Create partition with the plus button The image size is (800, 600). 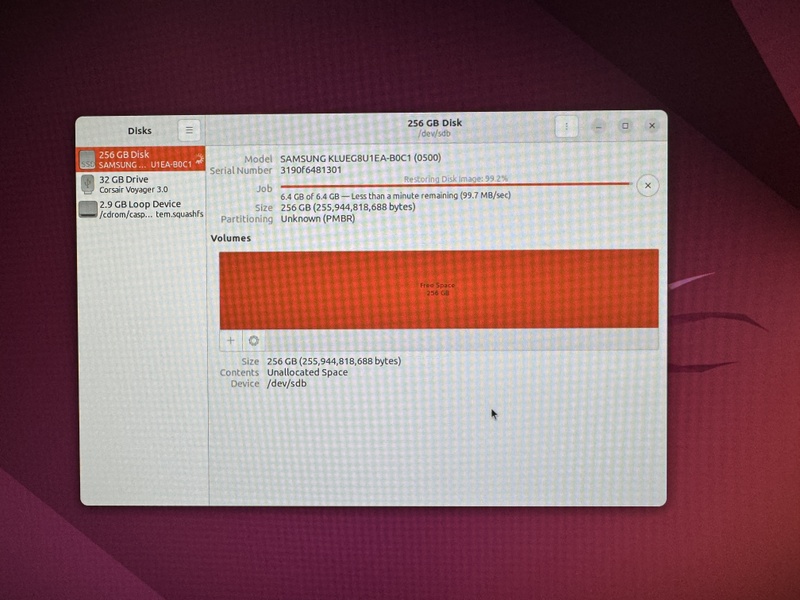coord(231,340)
